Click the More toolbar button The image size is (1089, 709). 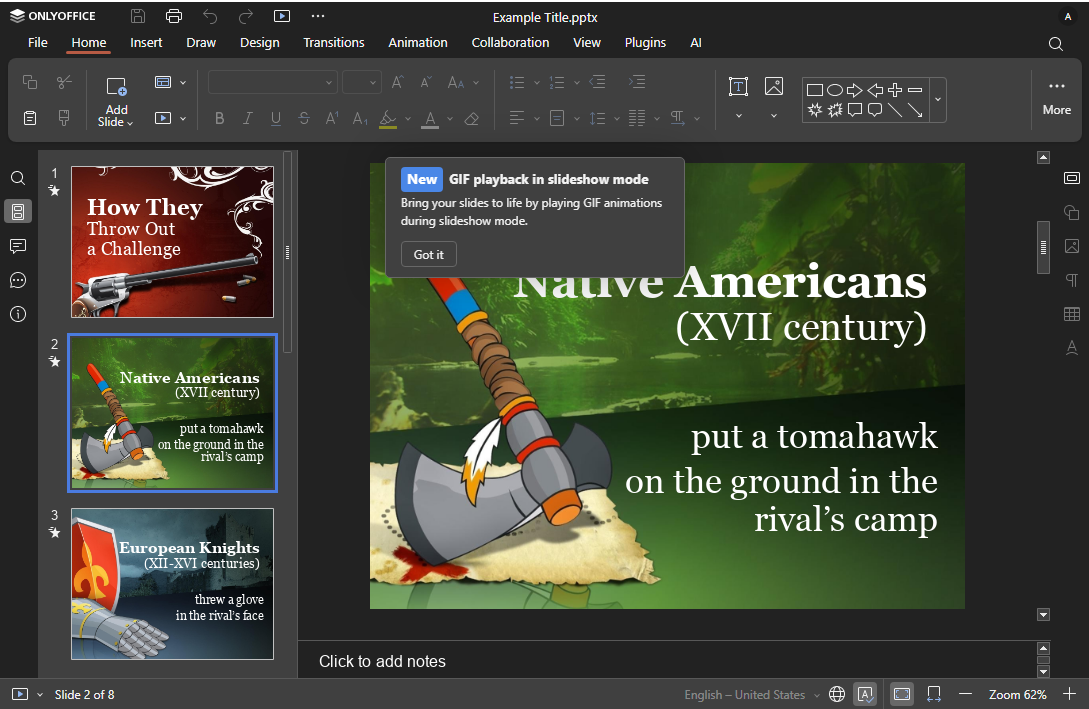click(1056, 98)
